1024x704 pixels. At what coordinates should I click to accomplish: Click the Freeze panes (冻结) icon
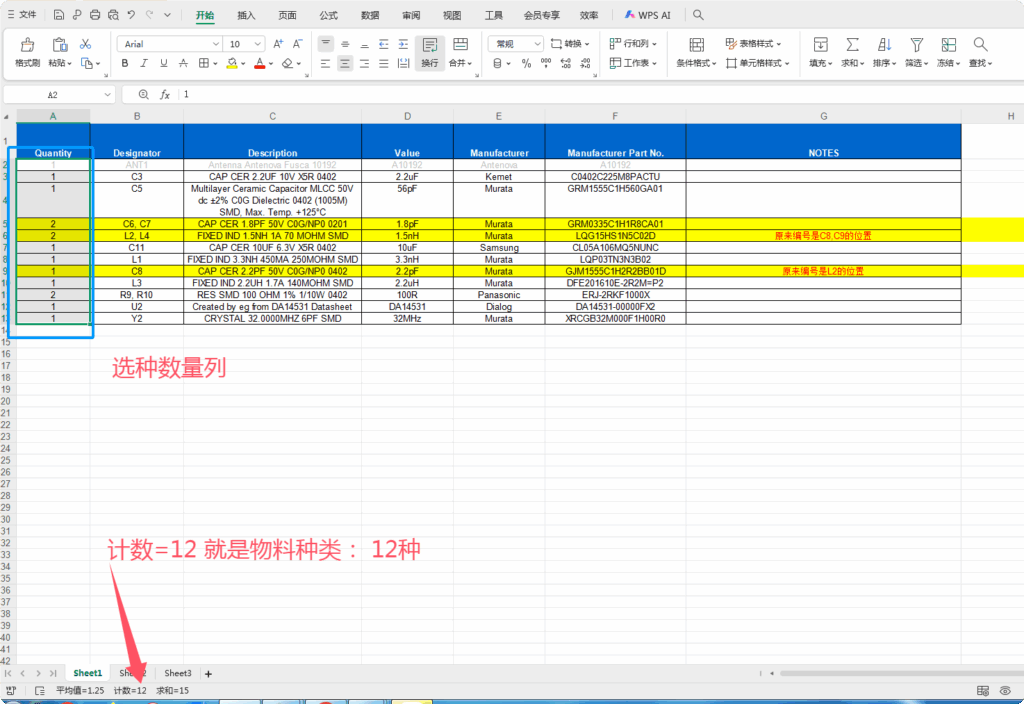948,45
